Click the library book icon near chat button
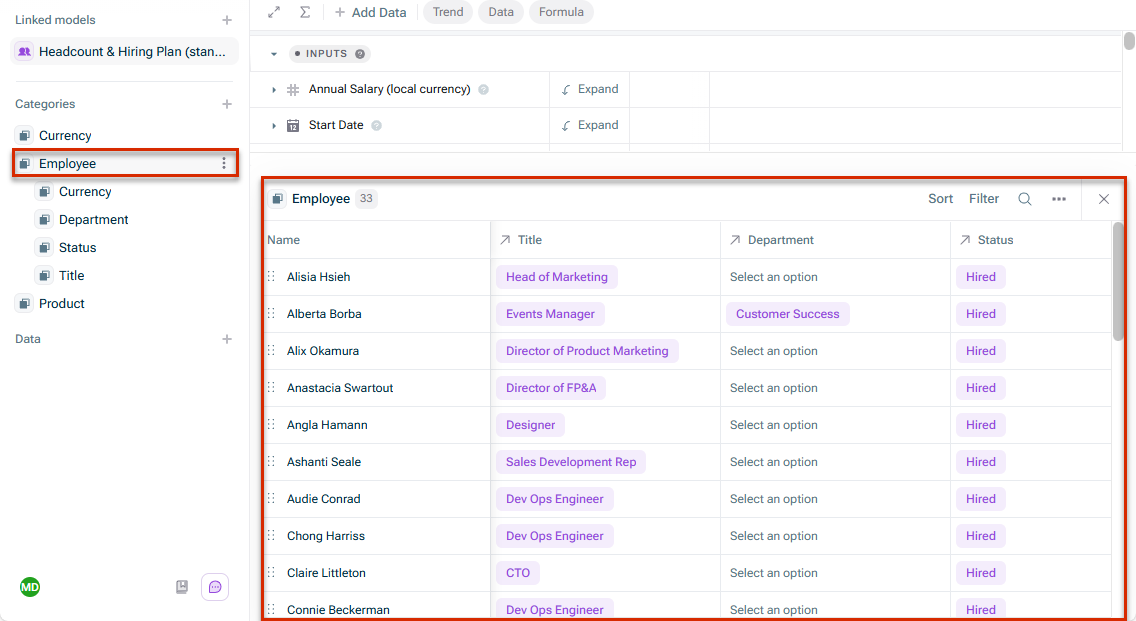Screen dimensions: 1136x621 tap(182, 587)
